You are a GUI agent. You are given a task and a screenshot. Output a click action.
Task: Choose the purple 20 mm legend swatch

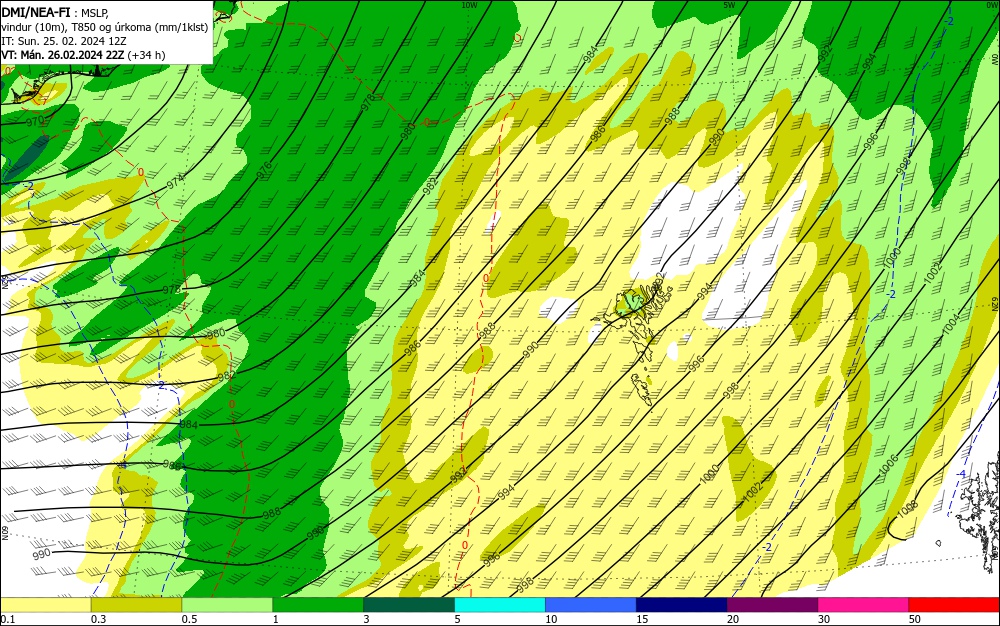tap(772, 605)
